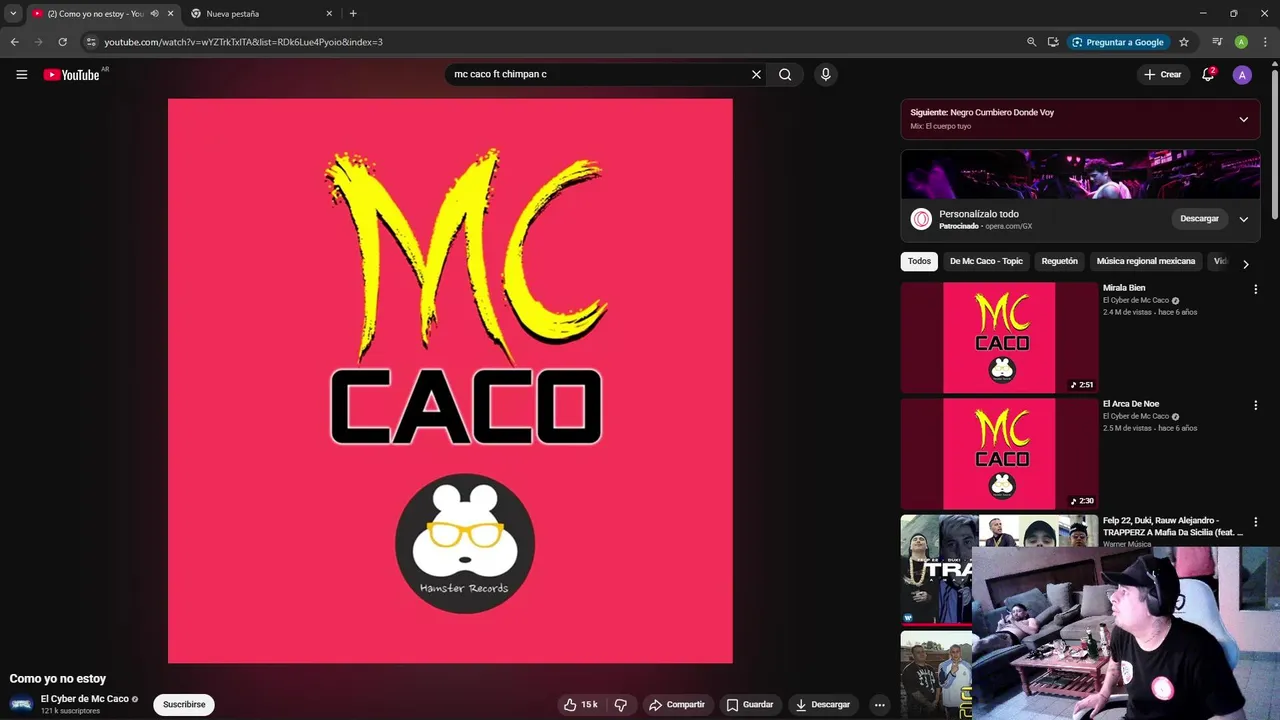Open a new browser tab
The height and width of the screenshot is (720, 1280).
(x=353, y=13)
